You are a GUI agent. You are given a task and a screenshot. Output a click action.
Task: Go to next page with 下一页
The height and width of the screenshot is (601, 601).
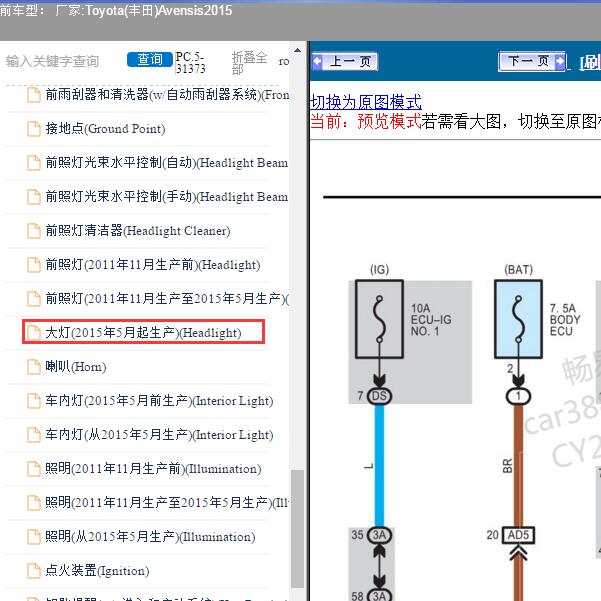coord(532,61)
